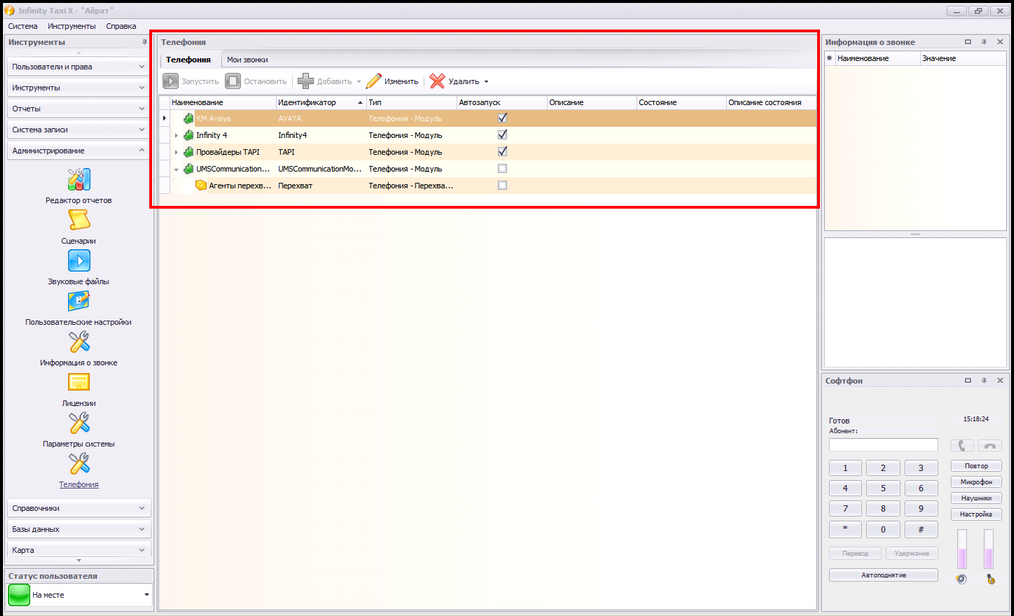Toggle Автозапуск checkbox for Infinity 4
This screenshot has width=1014, height=616.
[x=502, y=135]
